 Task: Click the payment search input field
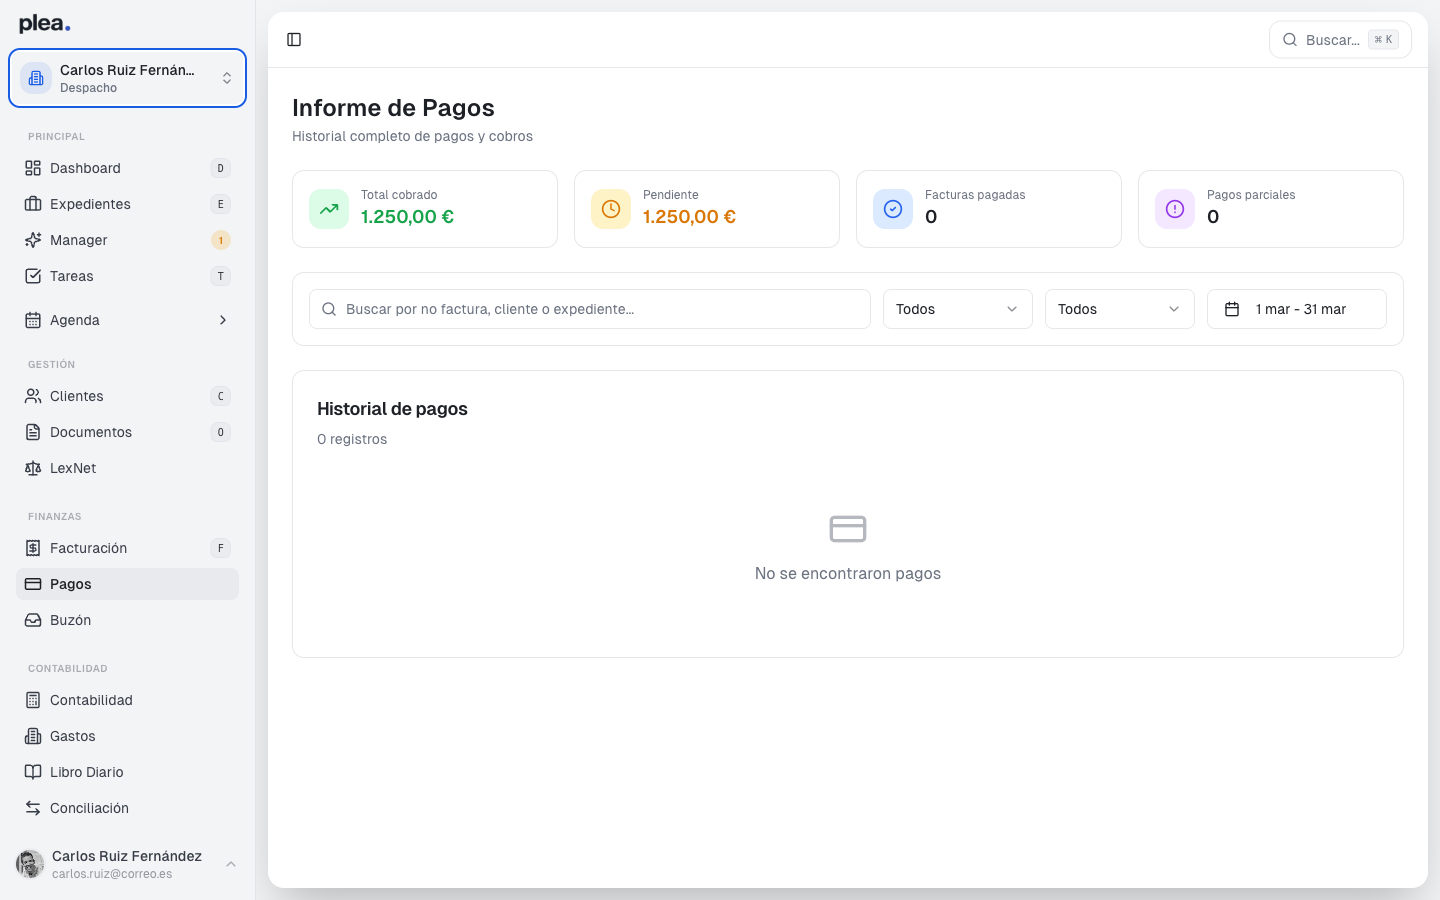tap(589, 309)
